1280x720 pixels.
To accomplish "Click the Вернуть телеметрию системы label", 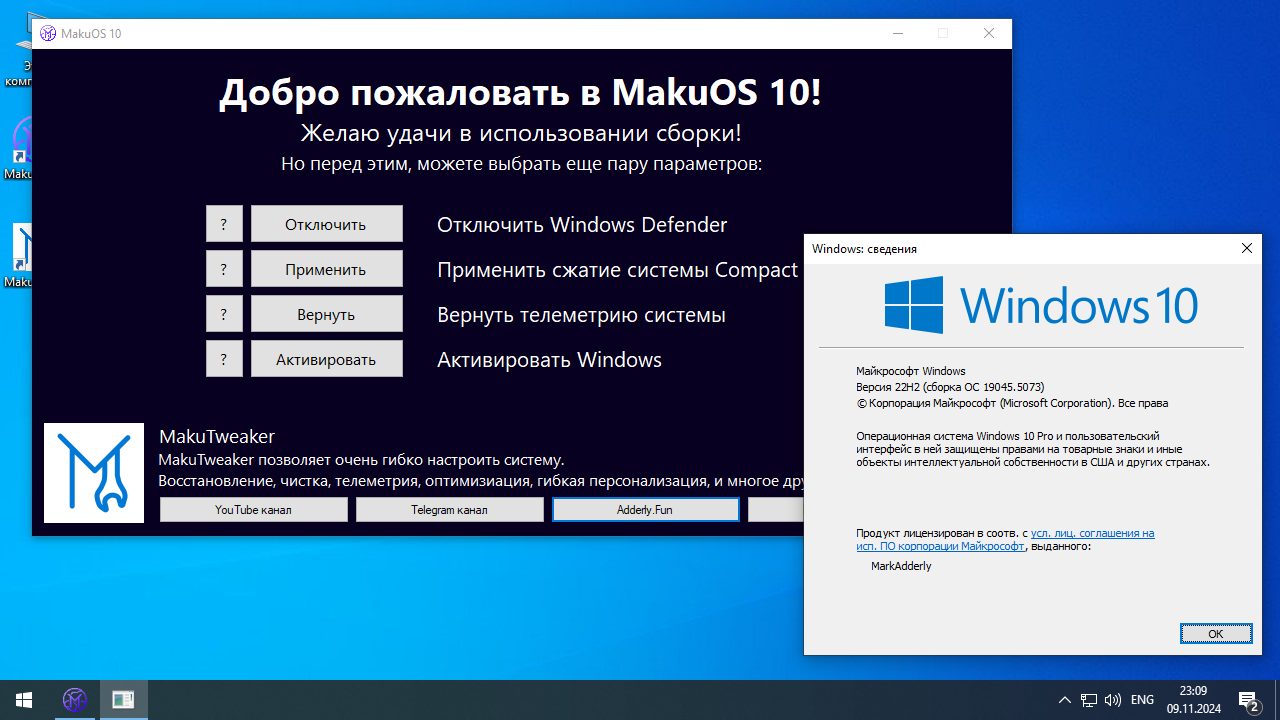I will pyautogui.click(x=581, y=315).
